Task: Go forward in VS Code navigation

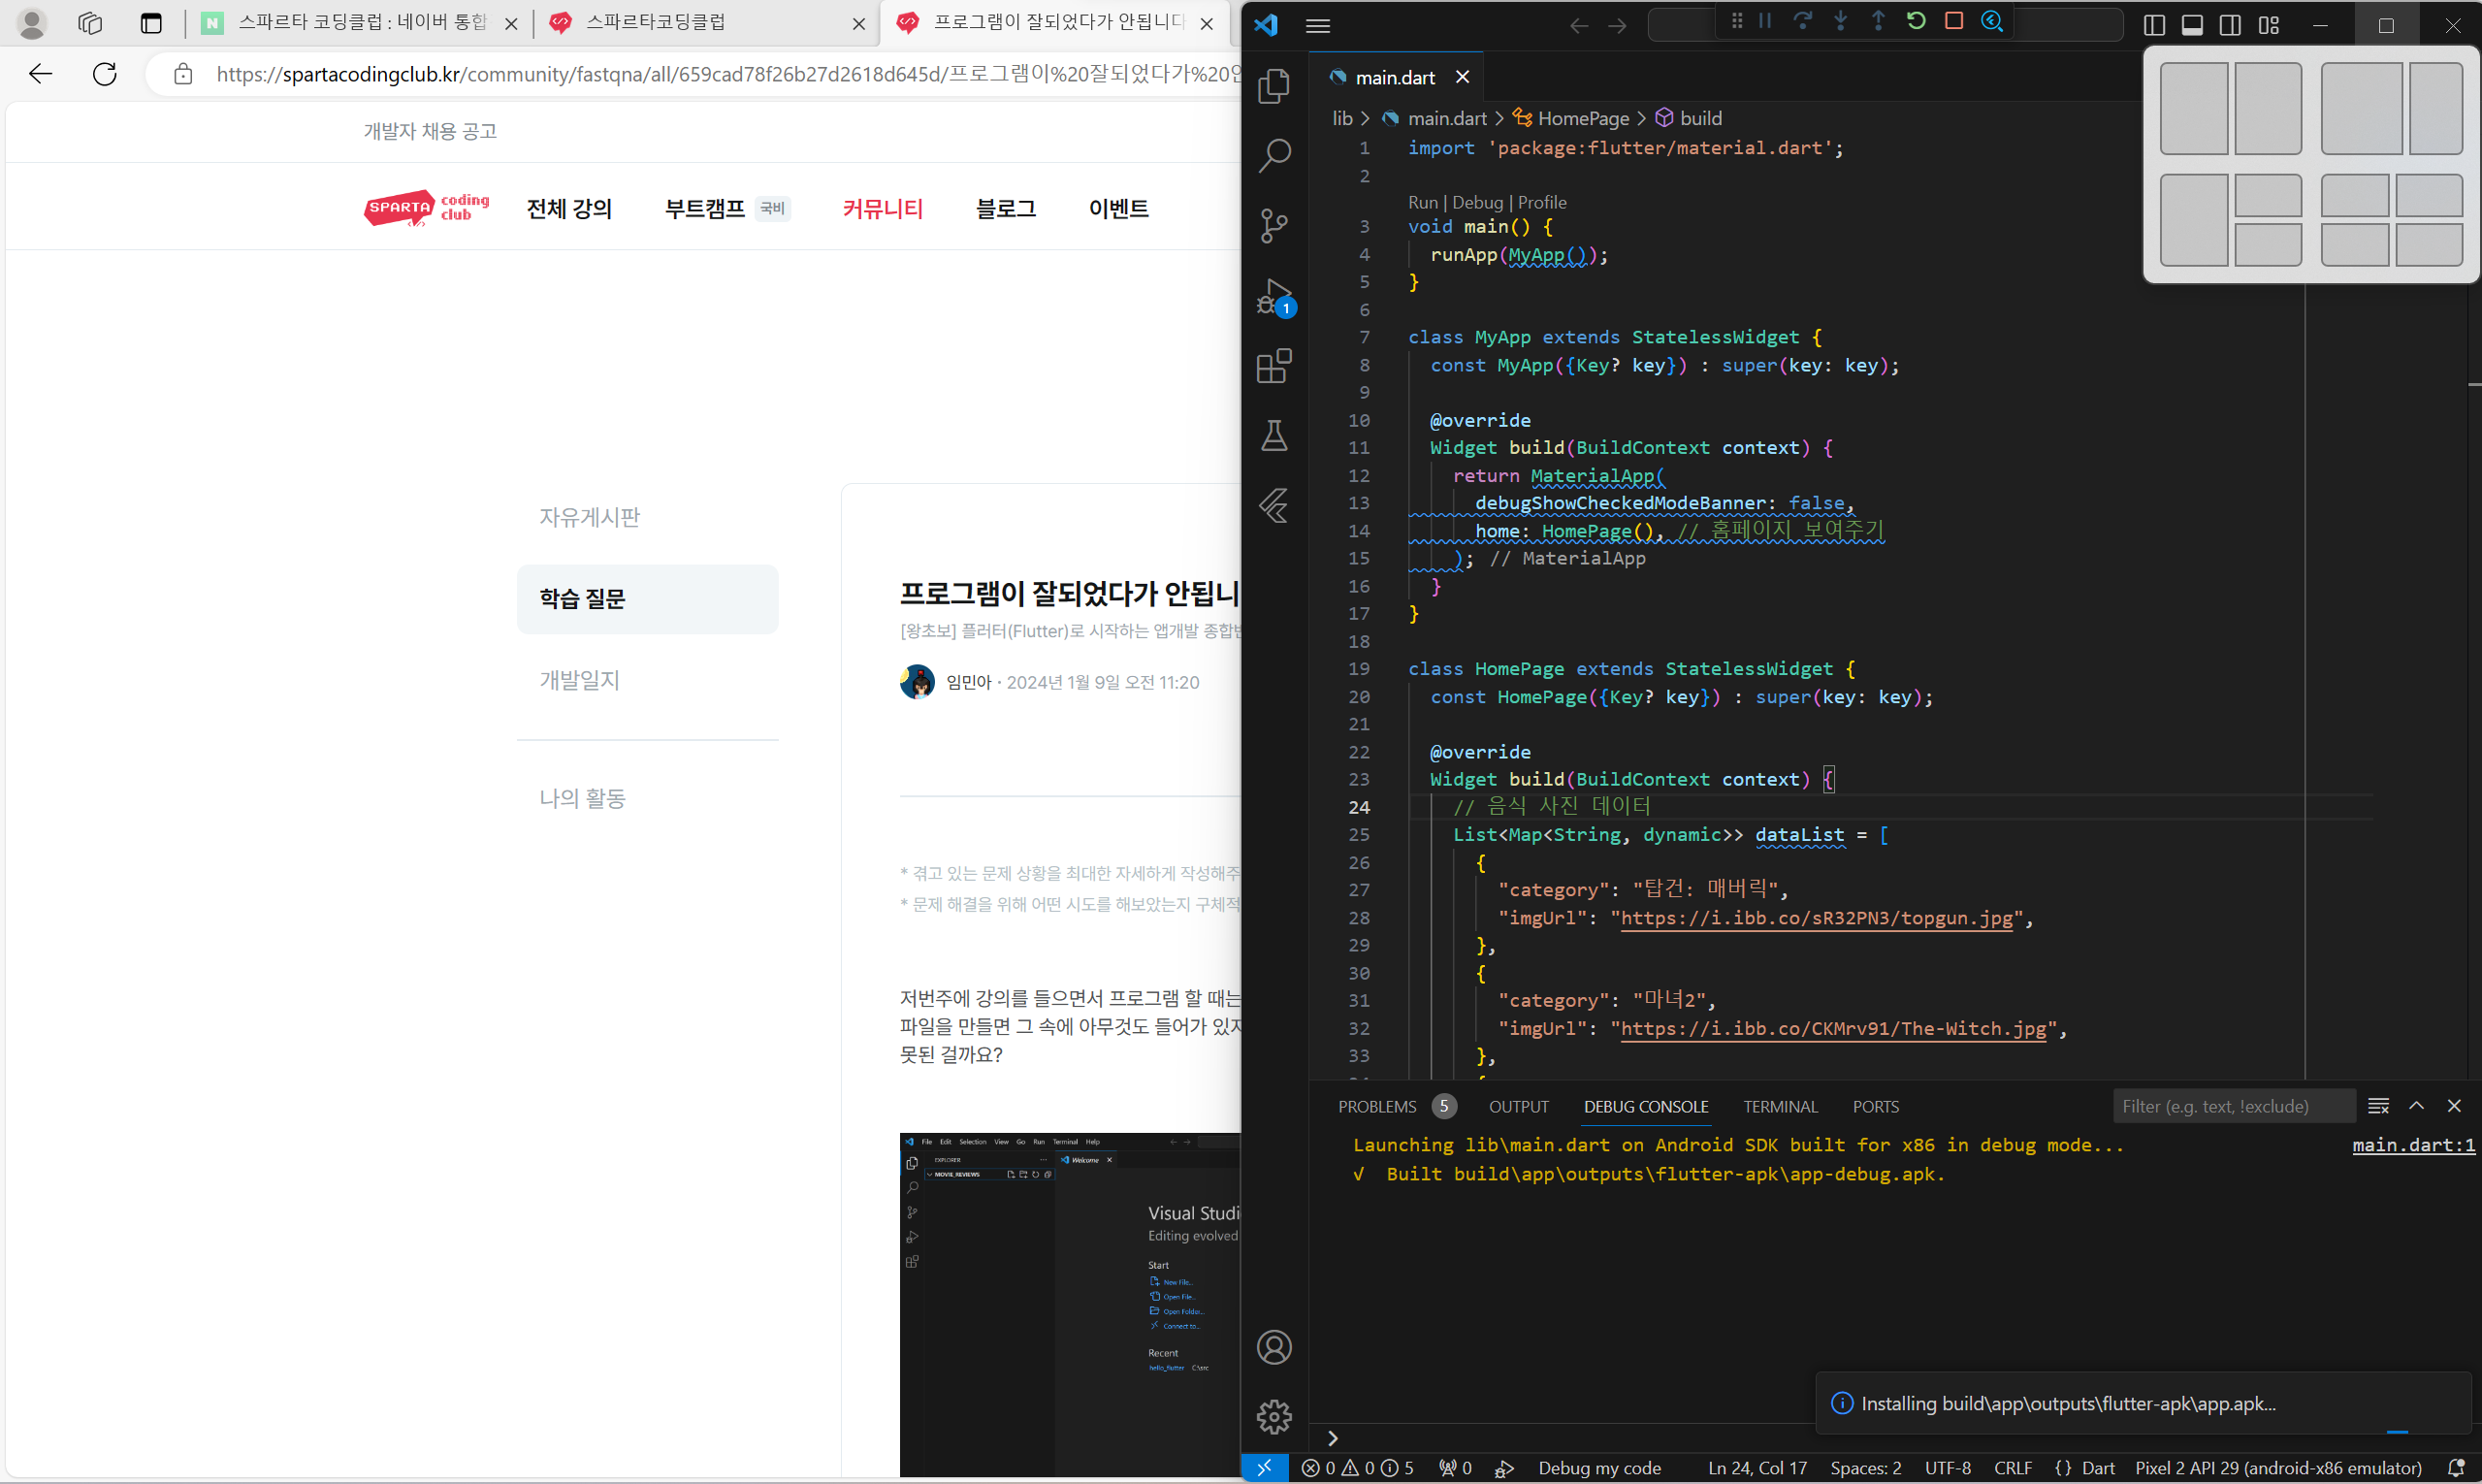Action: coord(1617,26)
